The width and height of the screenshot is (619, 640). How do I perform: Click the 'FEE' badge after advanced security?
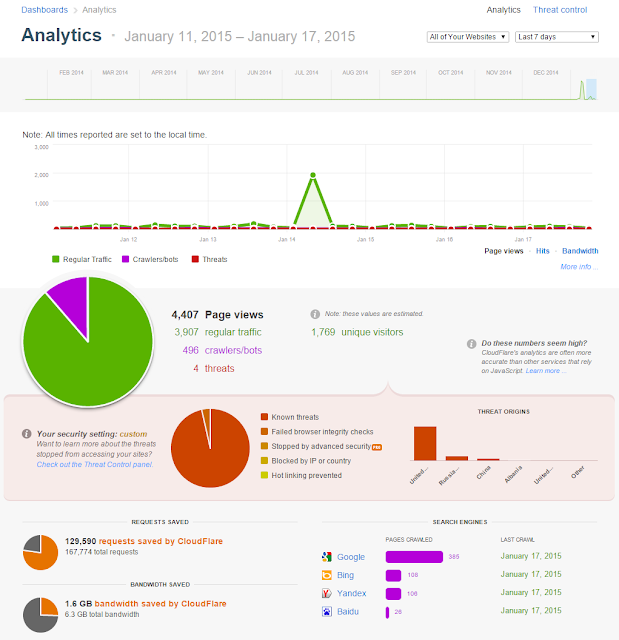point(377,447)
